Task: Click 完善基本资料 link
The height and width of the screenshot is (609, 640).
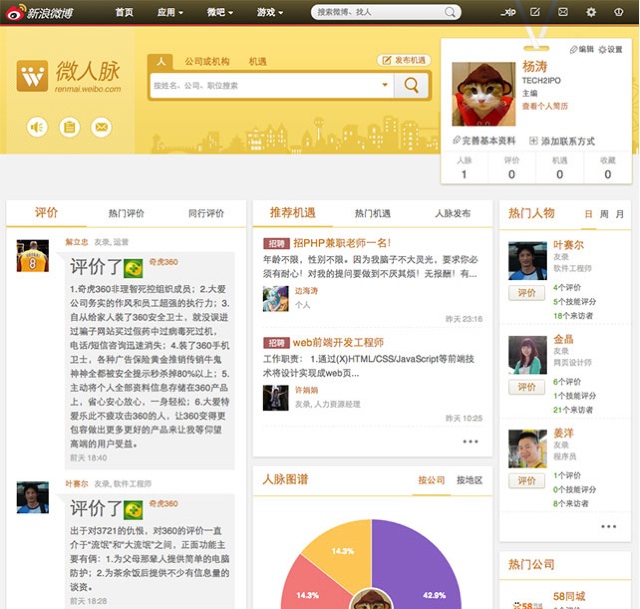Action: [484, 141]
